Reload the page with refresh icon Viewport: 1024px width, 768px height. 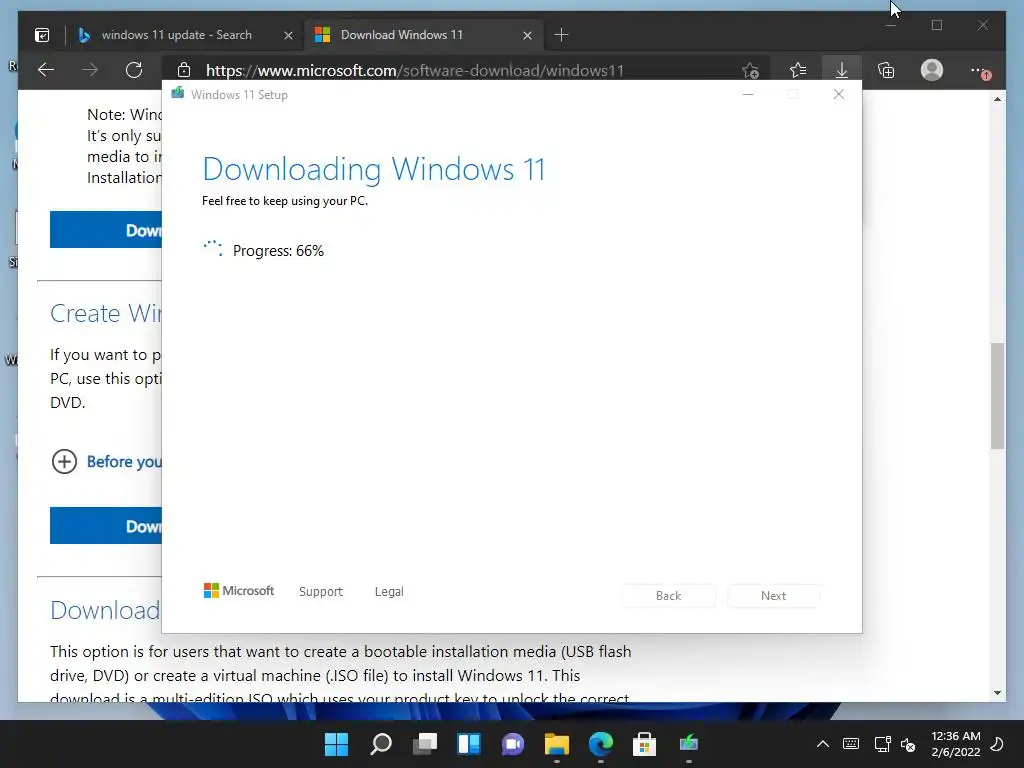(134, 70)
